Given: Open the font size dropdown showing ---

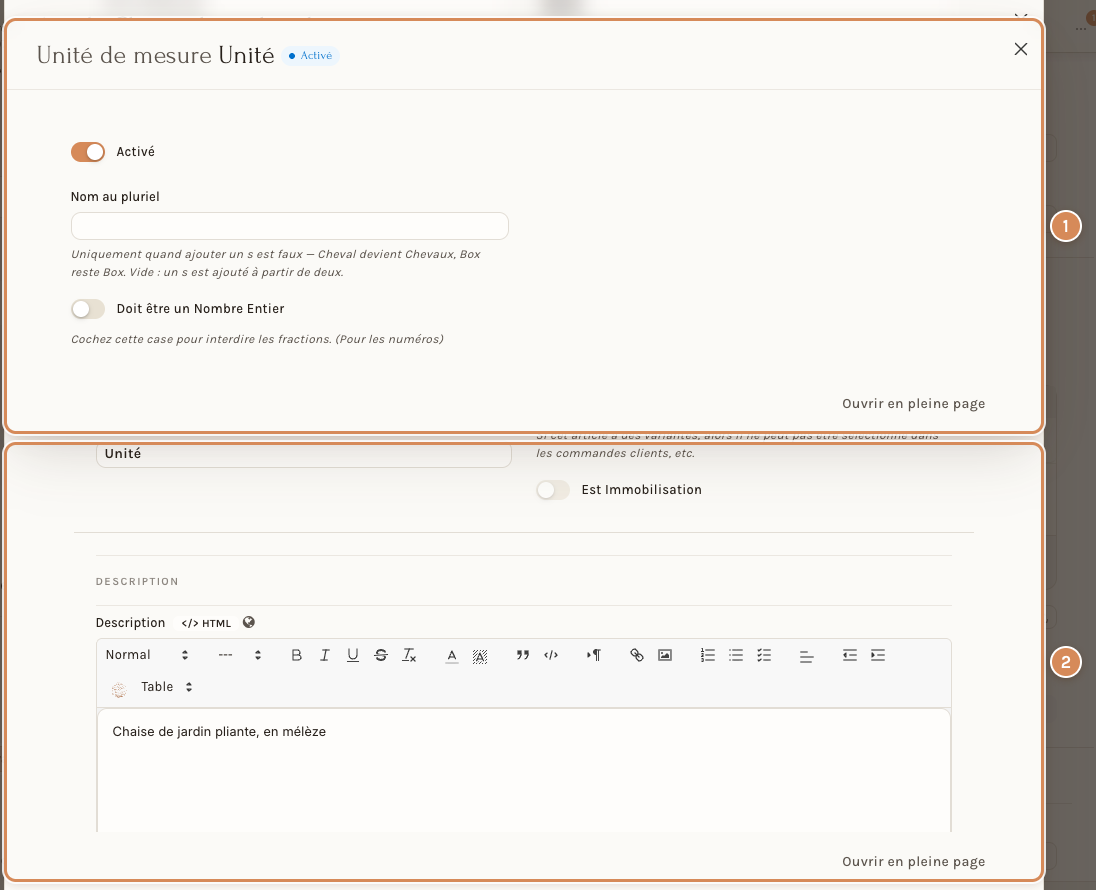Looking at the screenshot, I should pos(240,655).
